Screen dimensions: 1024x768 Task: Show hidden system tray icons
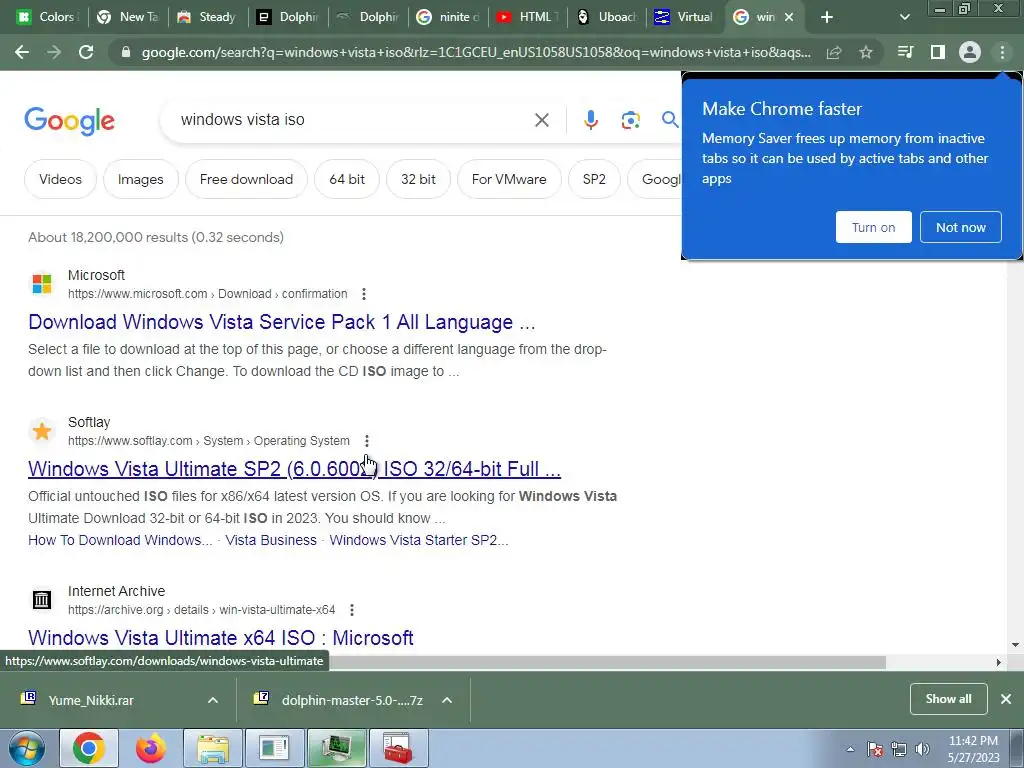[850, 749]
